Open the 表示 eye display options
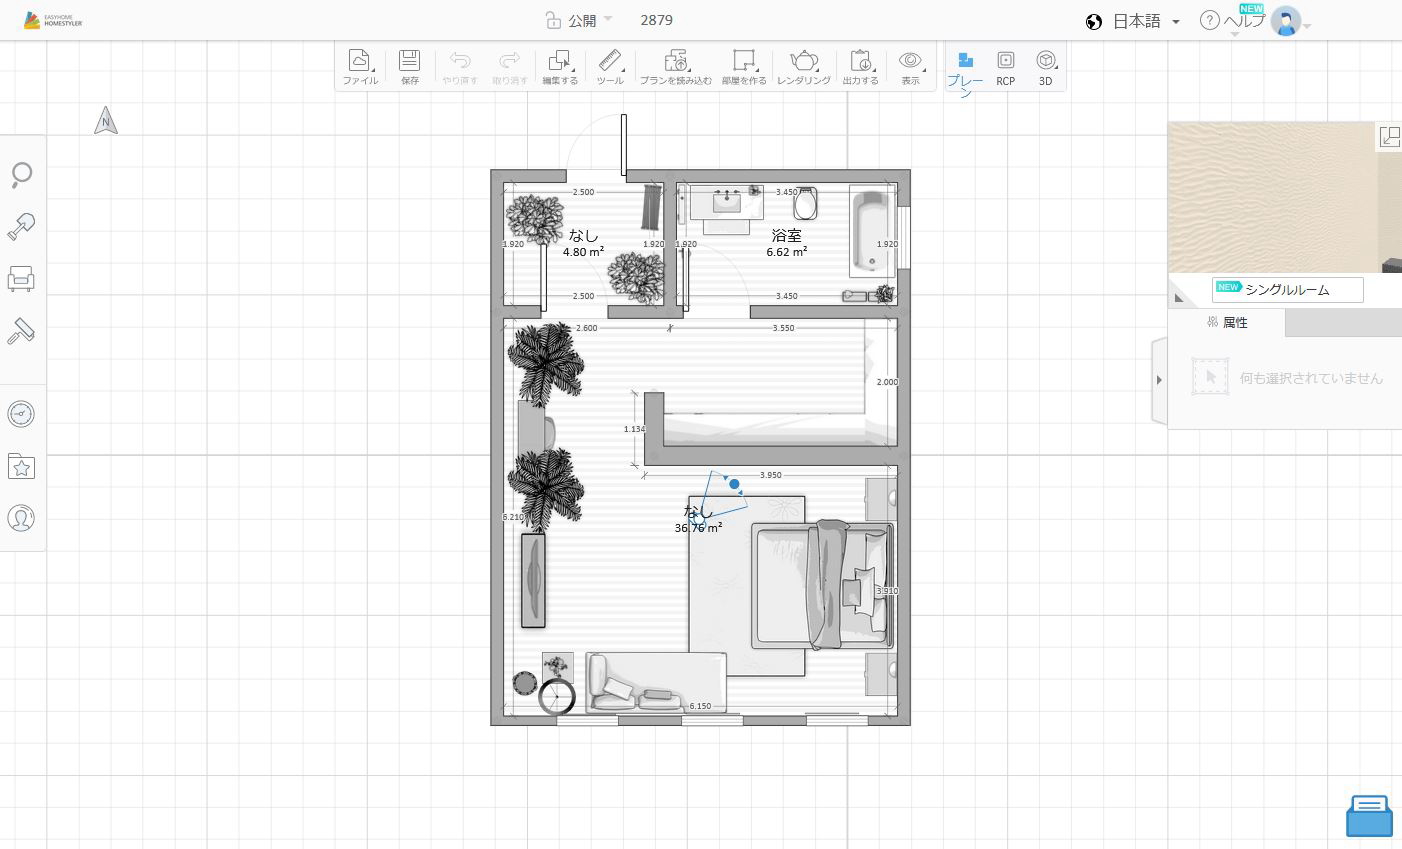 tap(910, 66)
